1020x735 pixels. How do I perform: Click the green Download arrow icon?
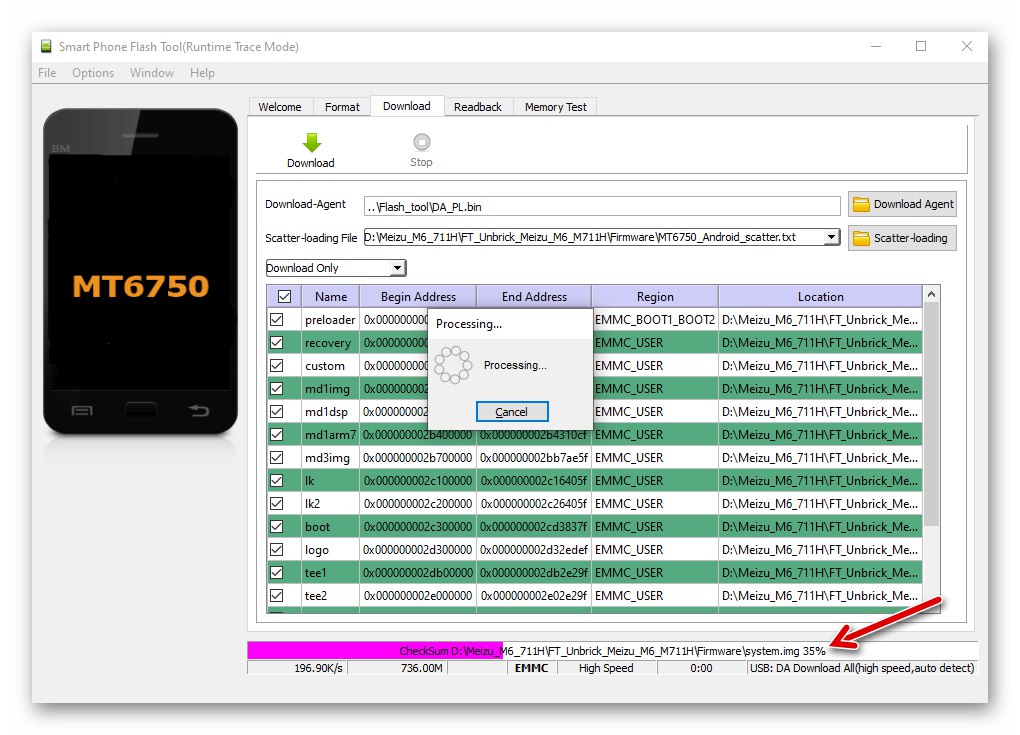[x=312, y=142]
